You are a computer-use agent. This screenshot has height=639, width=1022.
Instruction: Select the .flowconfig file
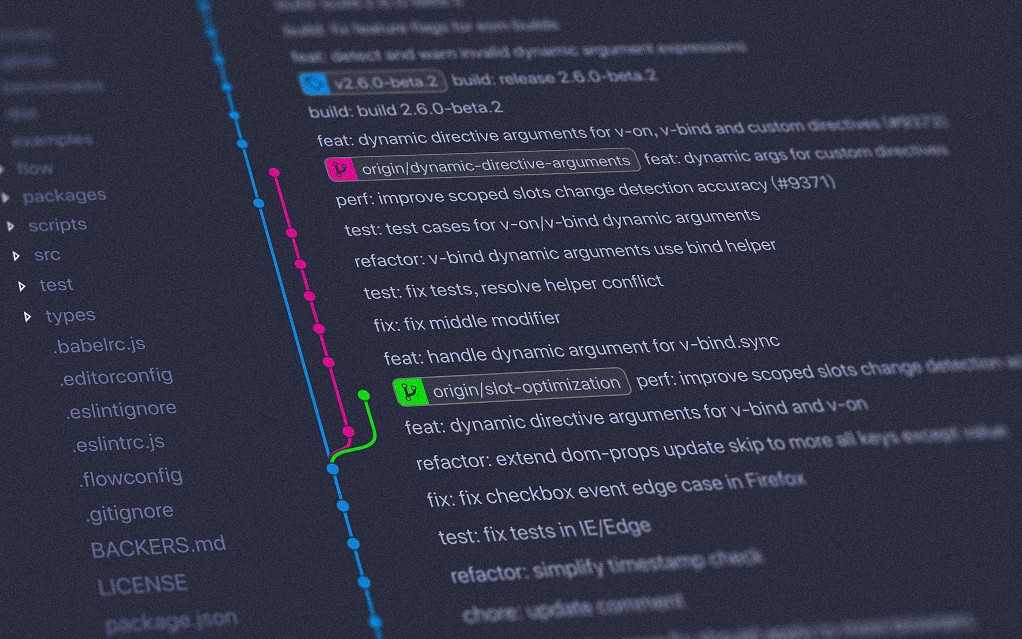coord(130,477)
